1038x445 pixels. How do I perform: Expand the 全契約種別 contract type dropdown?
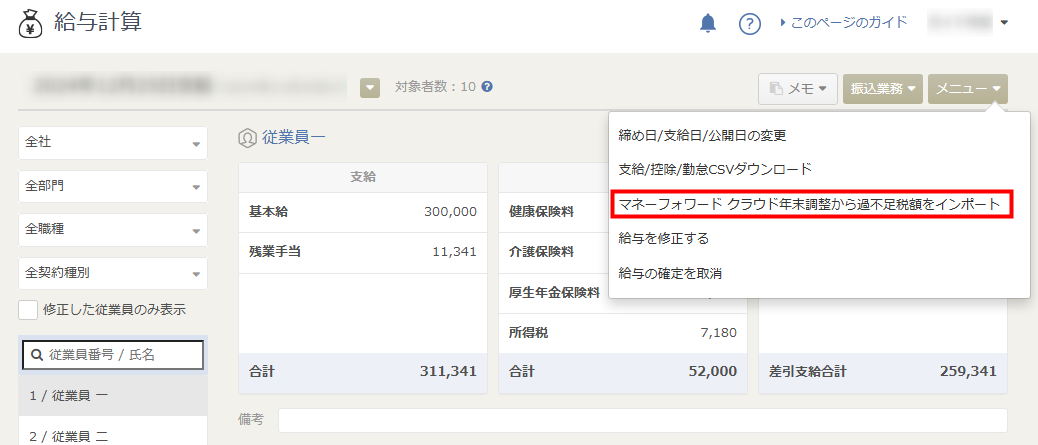(113, 273)
